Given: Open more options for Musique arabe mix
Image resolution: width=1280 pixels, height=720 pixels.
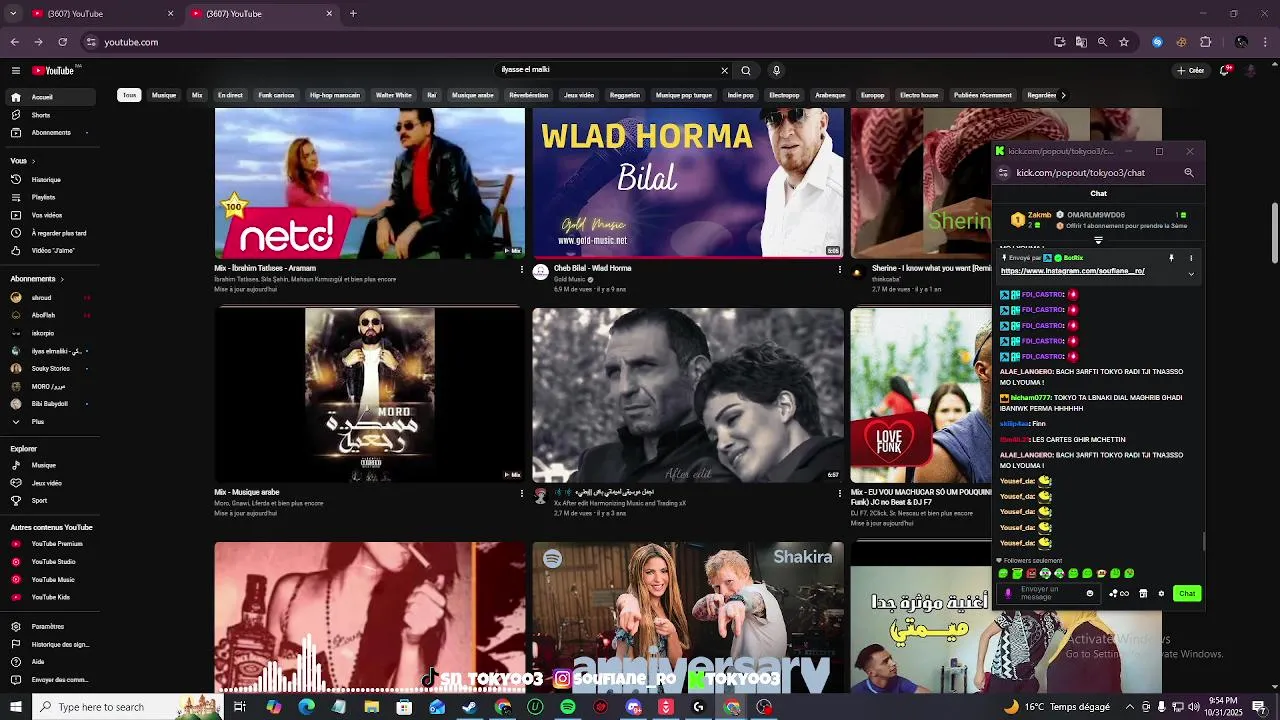Looking at the screenshot, I should (x=521, y=493).
